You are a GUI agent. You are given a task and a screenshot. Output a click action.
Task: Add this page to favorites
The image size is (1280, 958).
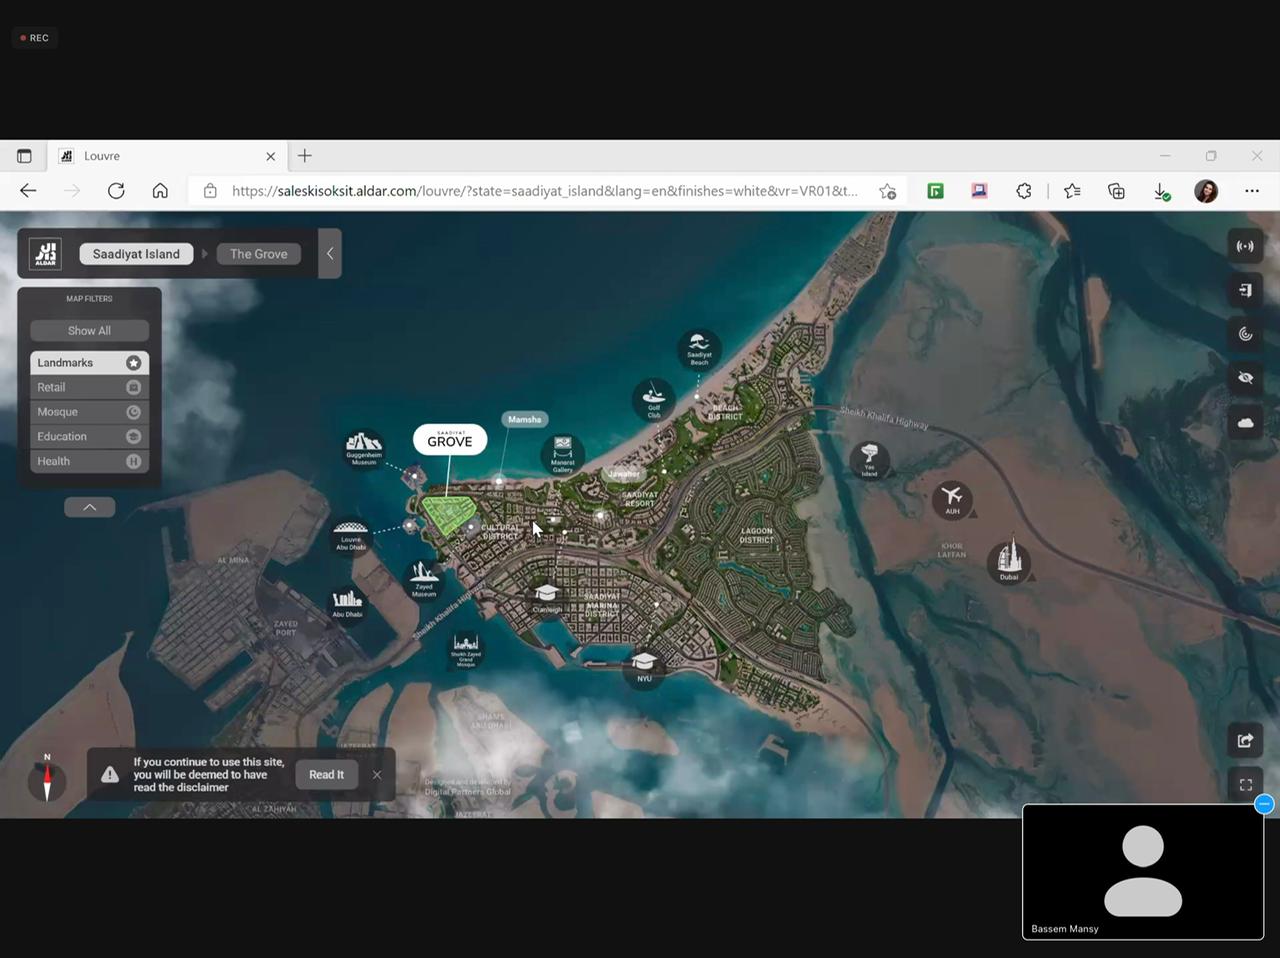[x=887, y=191]
